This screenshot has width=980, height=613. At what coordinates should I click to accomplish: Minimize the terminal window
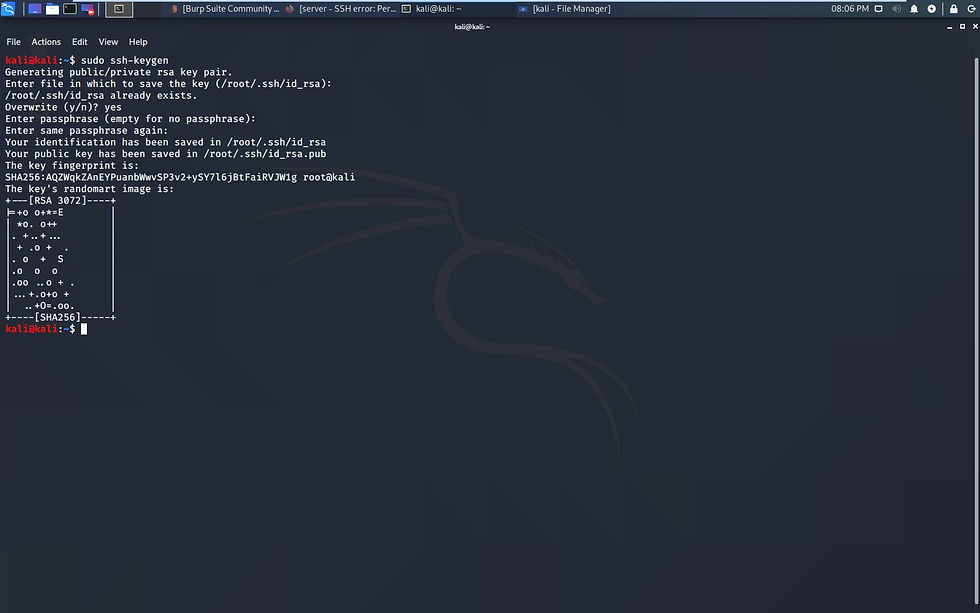[x=949, y=27]
